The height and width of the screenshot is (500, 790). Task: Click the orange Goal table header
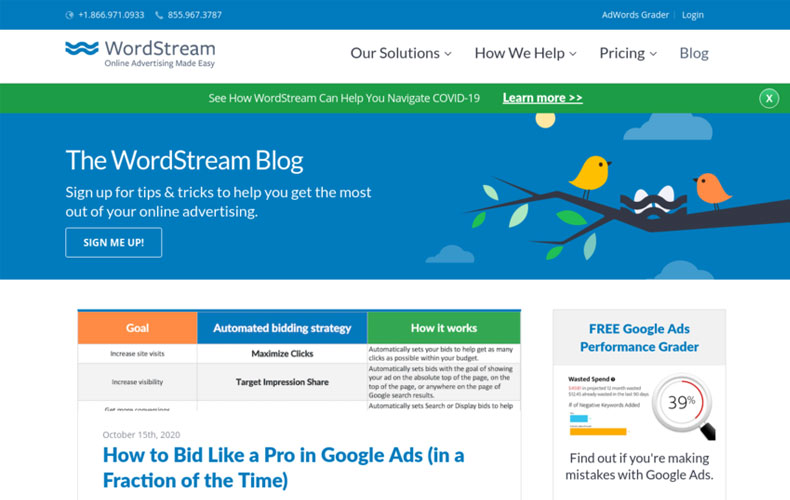point(138,328)
